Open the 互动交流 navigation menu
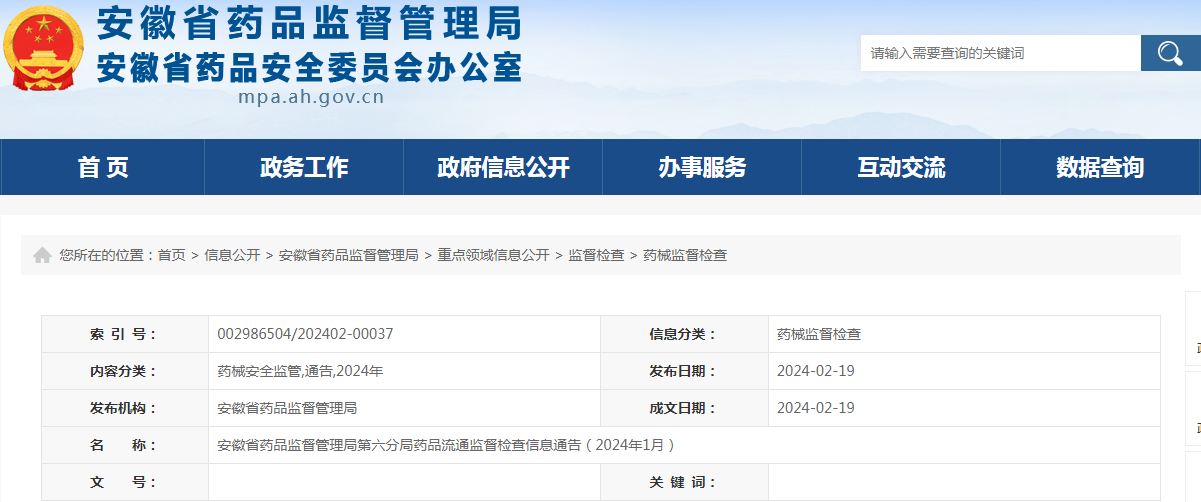 (x=901, y=167)
